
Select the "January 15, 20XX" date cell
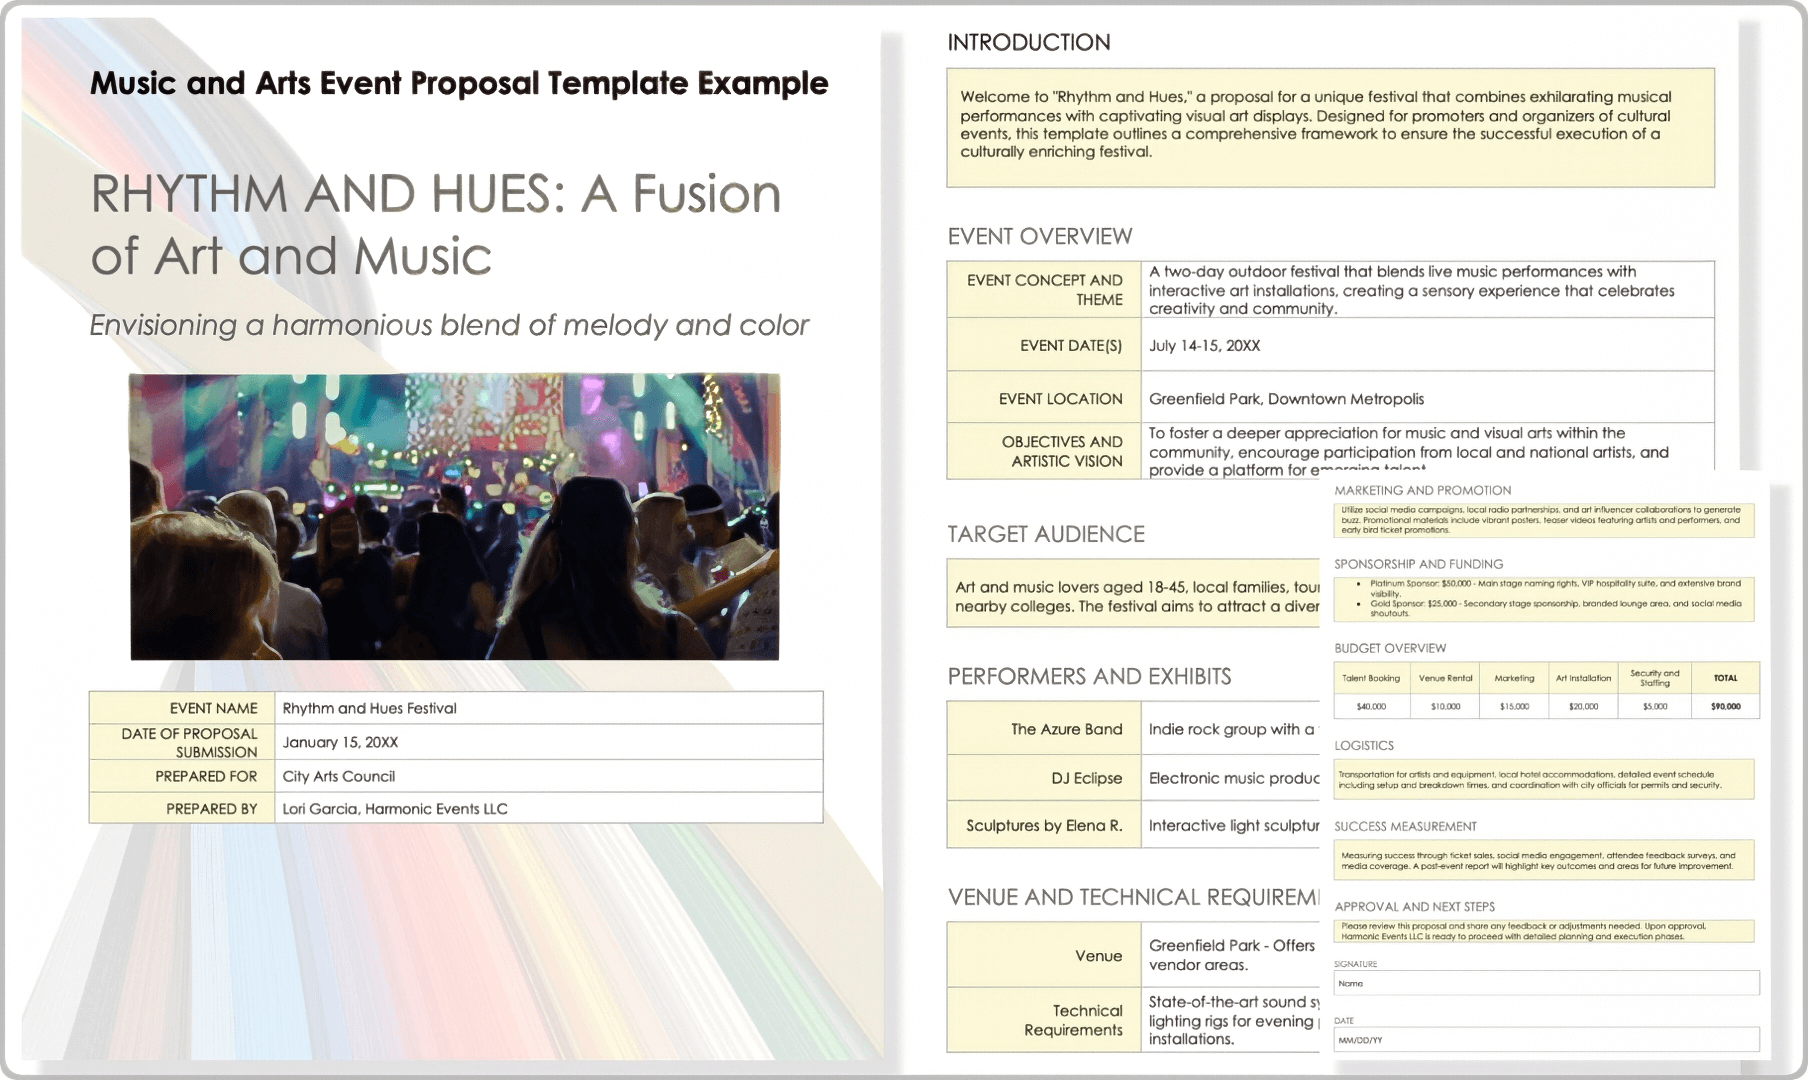[549, 742]
